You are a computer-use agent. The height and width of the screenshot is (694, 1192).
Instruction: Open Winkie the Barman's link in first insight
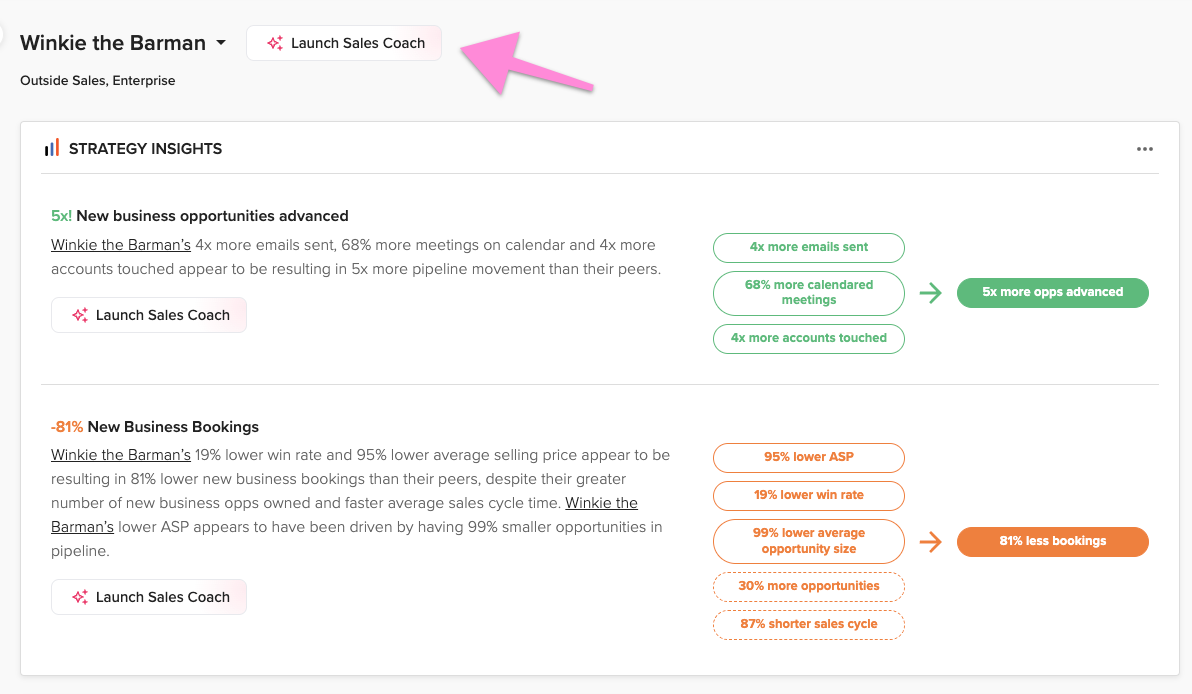(x=121, y=245)
